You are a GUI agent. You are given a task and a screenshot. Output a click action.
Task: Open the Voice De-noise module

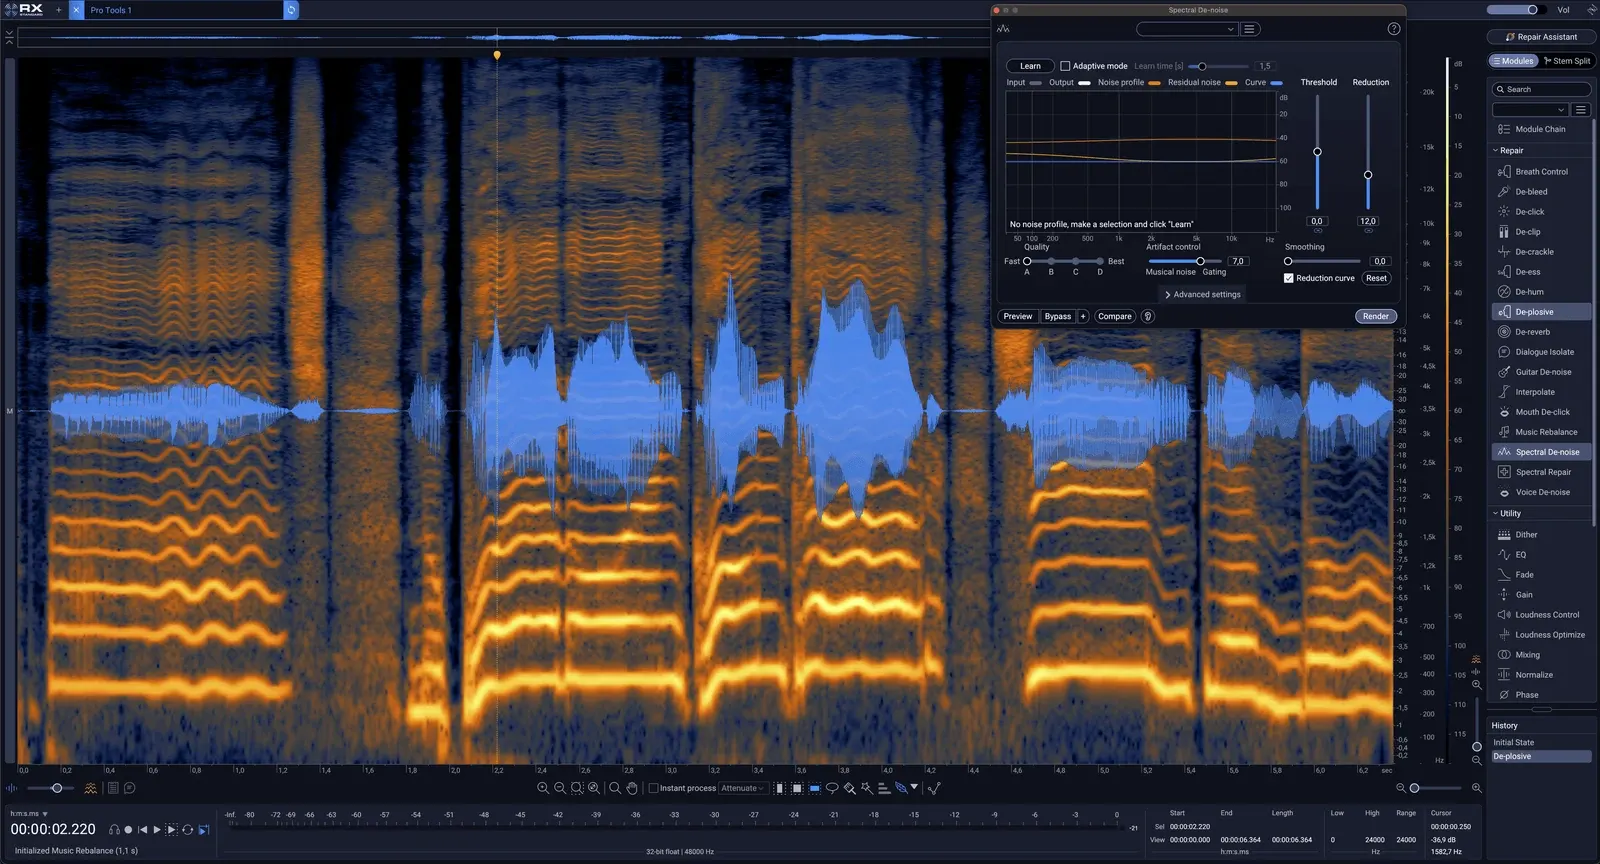pyautogui.click(x=1541, y=492)
